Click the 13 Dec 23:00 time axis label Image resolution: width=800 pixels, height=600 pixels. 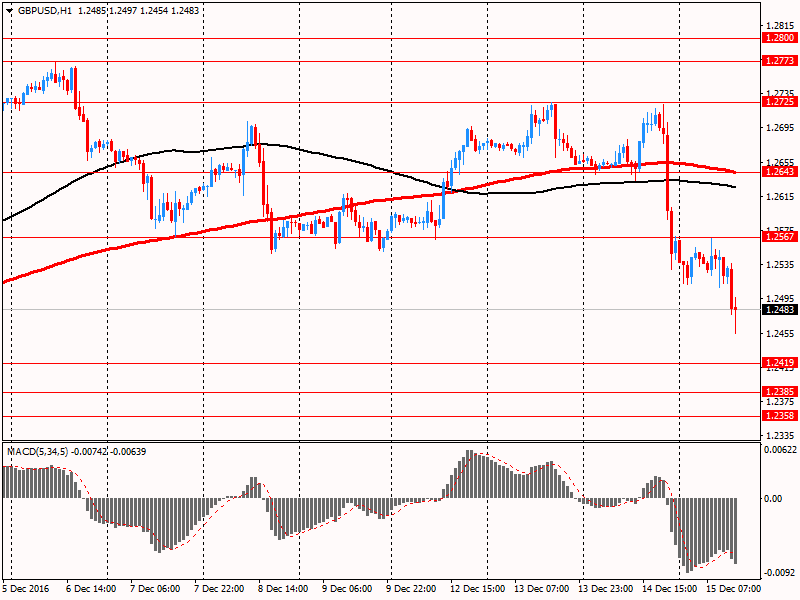pos(606,589)
